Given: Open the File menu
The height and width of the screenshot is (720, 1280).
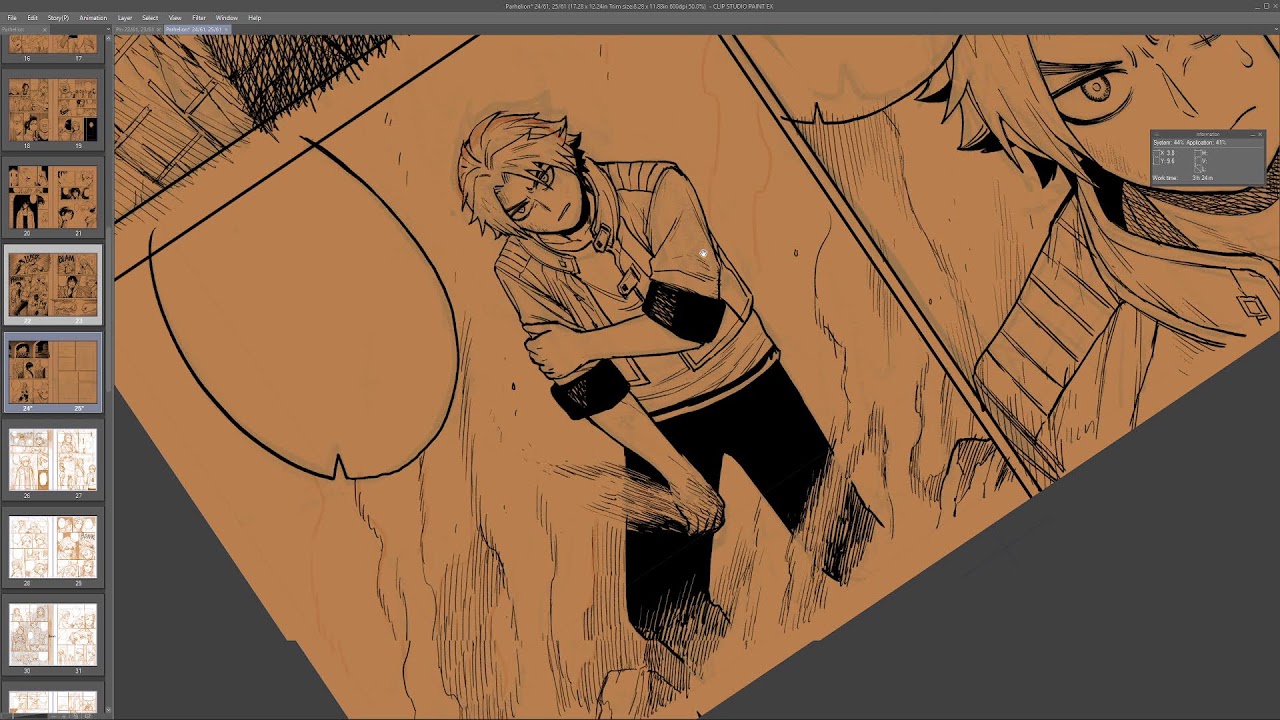Looking at the screenshot, I should (12, 18).
